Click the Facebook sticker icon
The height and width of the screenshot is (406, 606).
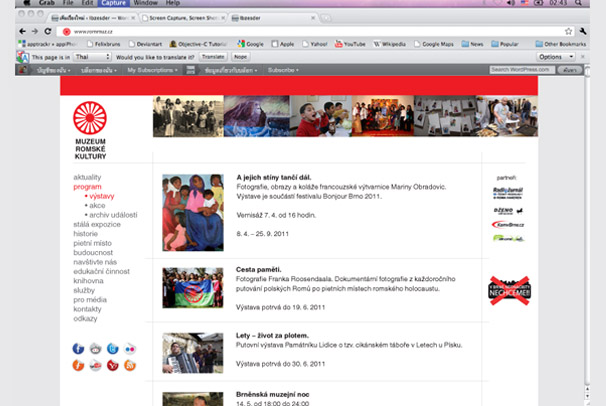click(79, 348)
